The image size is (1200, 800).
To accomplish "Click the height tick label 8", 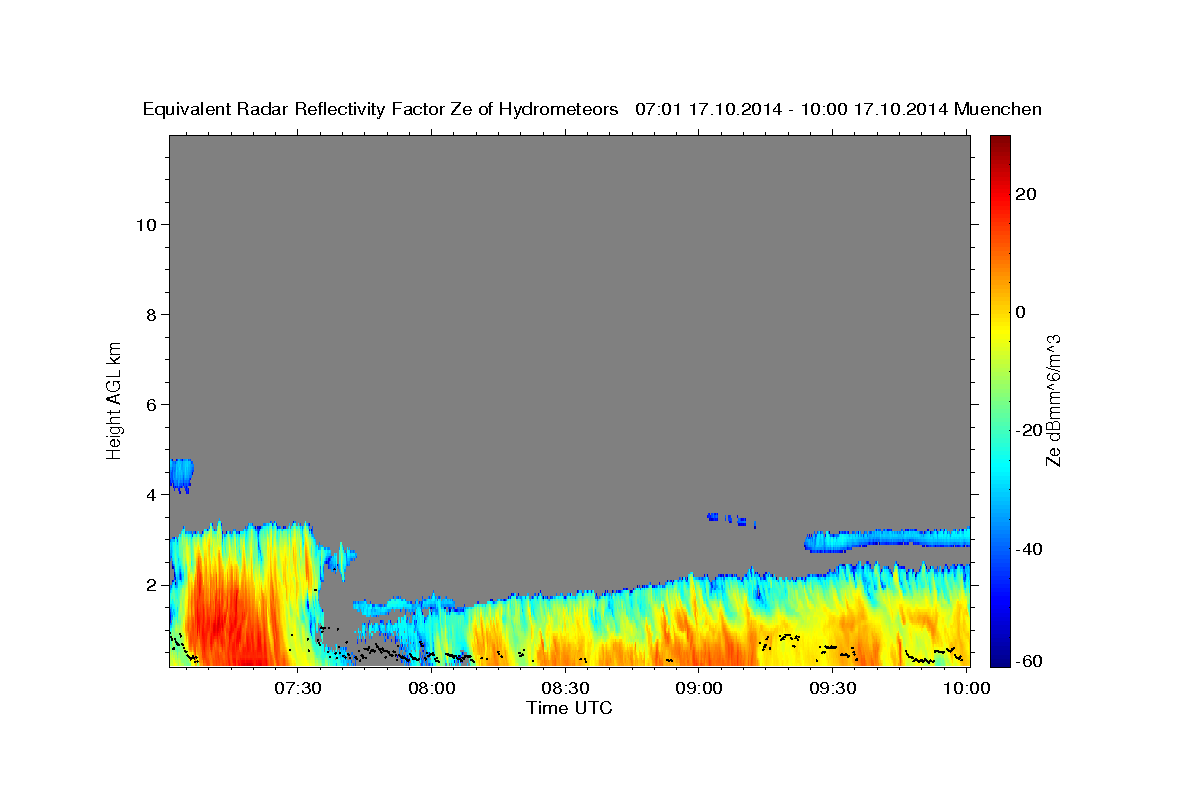I will (152, 314).
